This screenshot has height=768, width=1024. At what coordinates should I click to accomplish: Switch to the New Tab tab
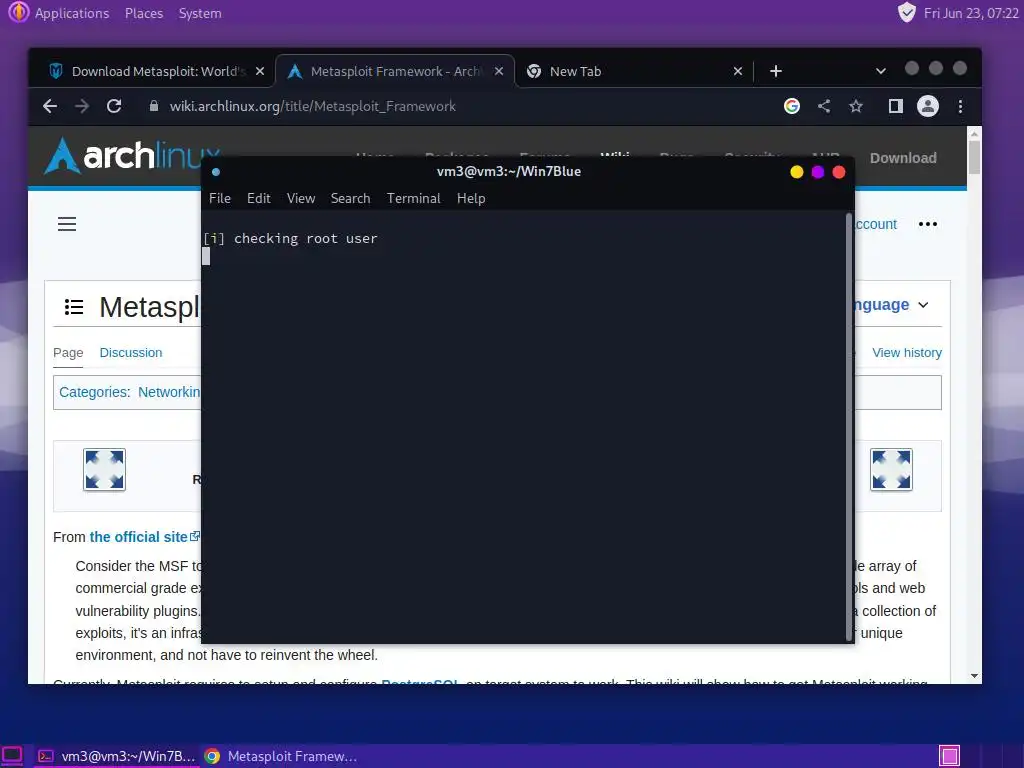click(633, 71)
